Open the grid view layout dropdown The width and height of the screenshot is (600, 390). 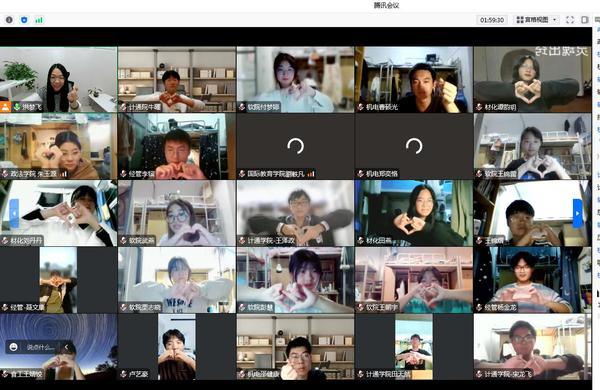(536, 20)
